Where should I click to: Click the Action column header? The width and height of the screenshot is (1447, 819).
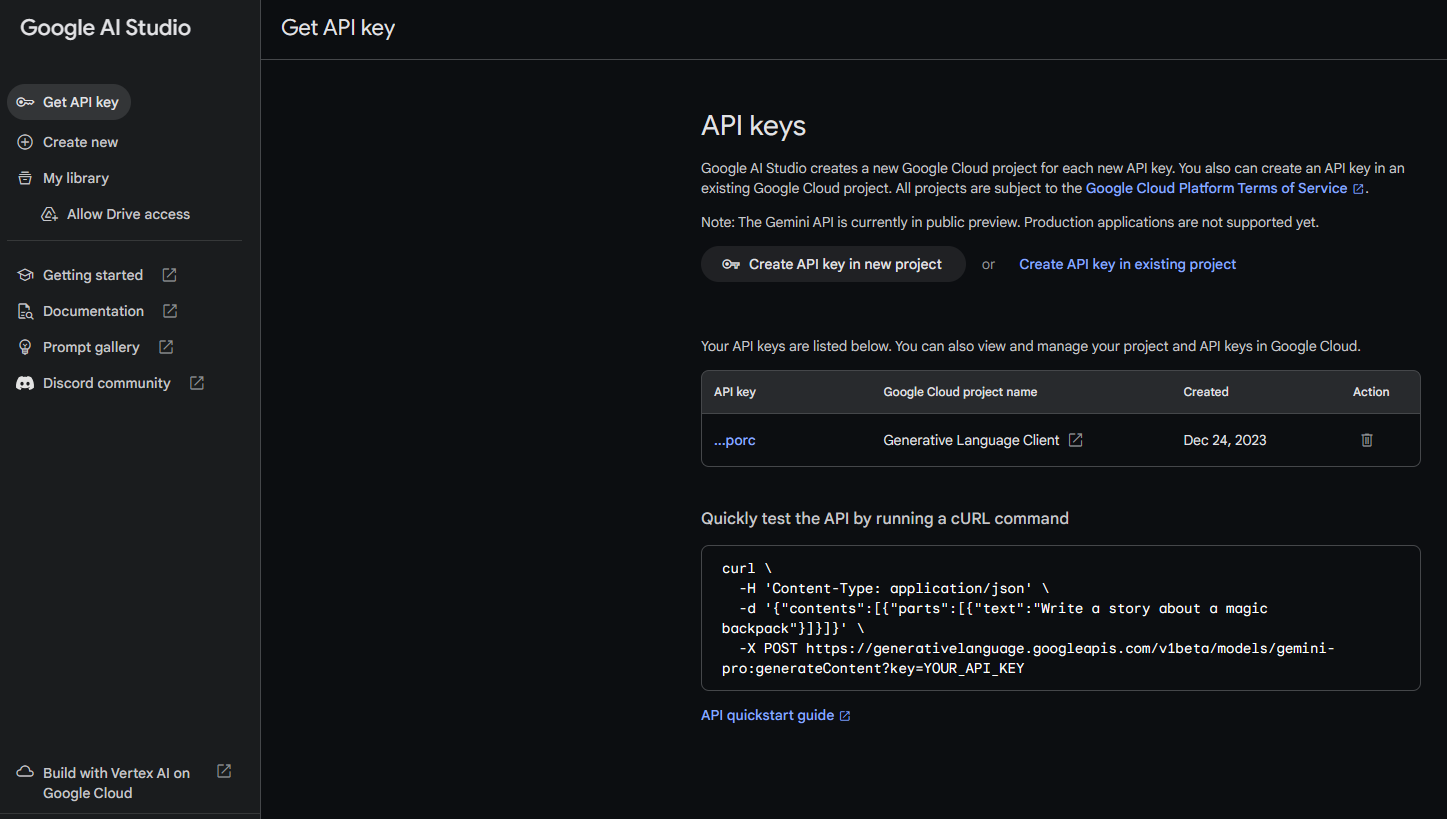[x=1371, y=392]
